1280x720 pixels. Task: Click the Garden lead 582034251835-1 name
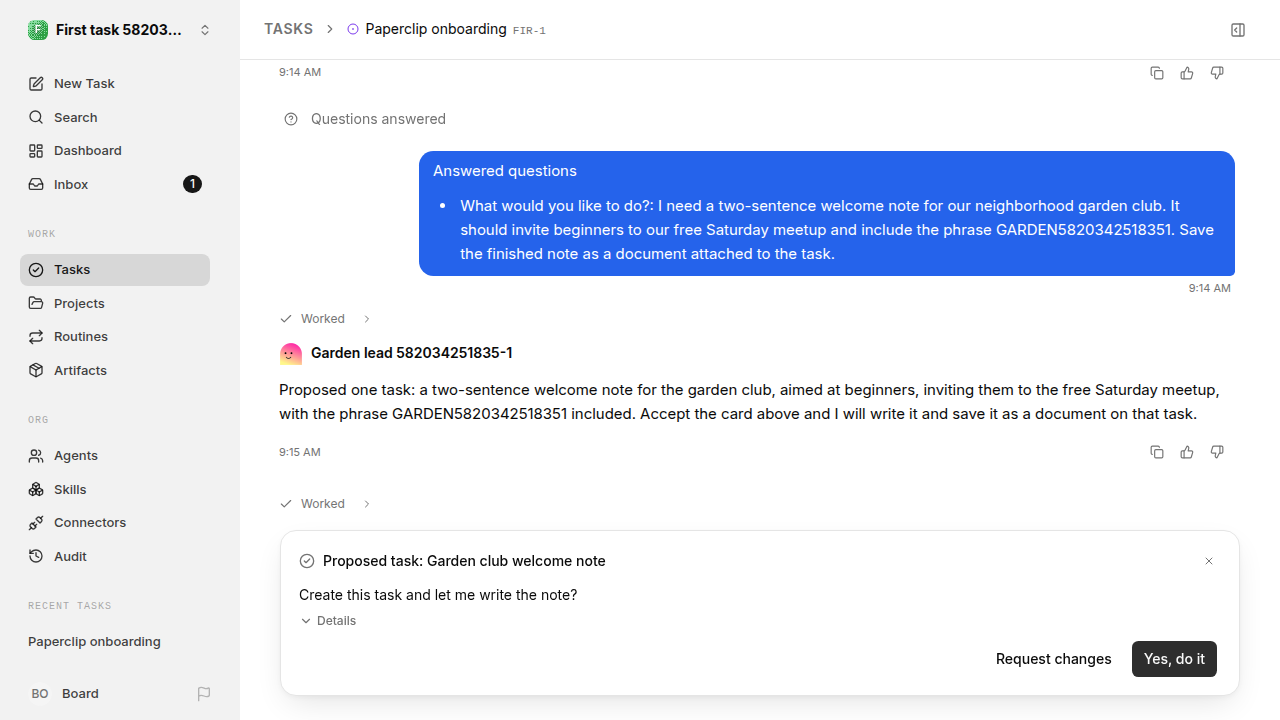click(412, 353)
